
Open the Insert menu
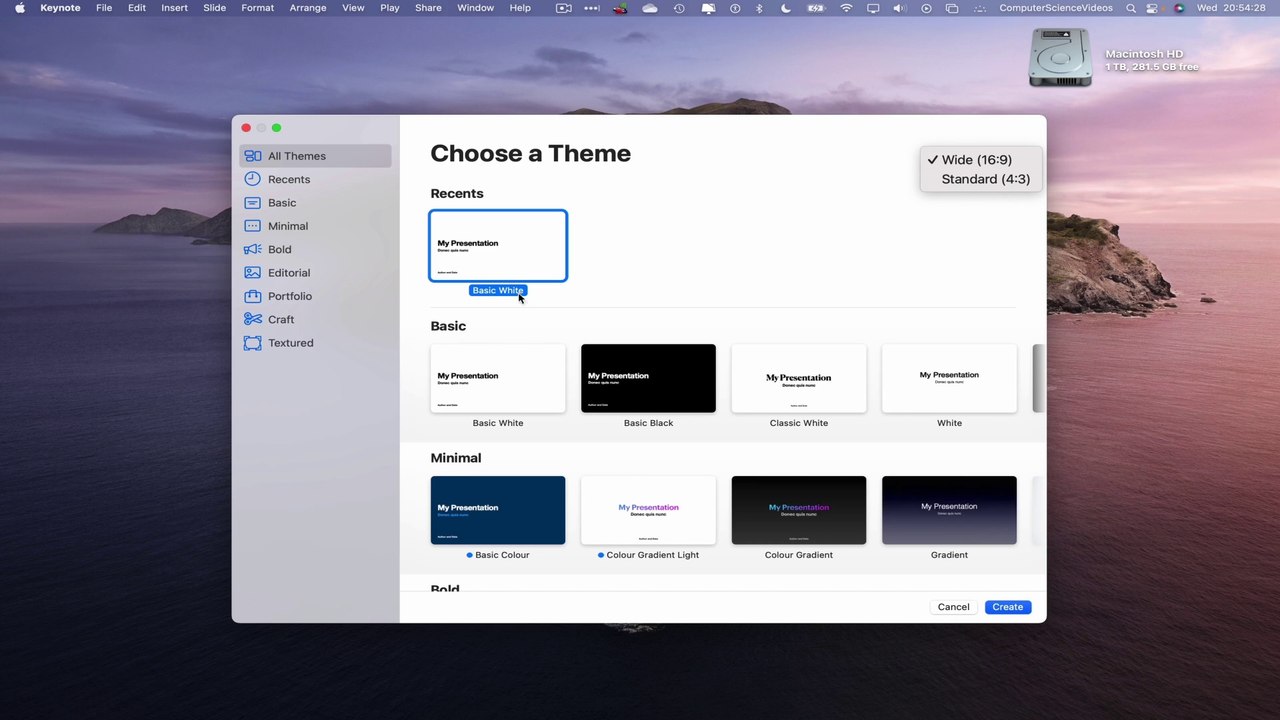tap(174, 8)
